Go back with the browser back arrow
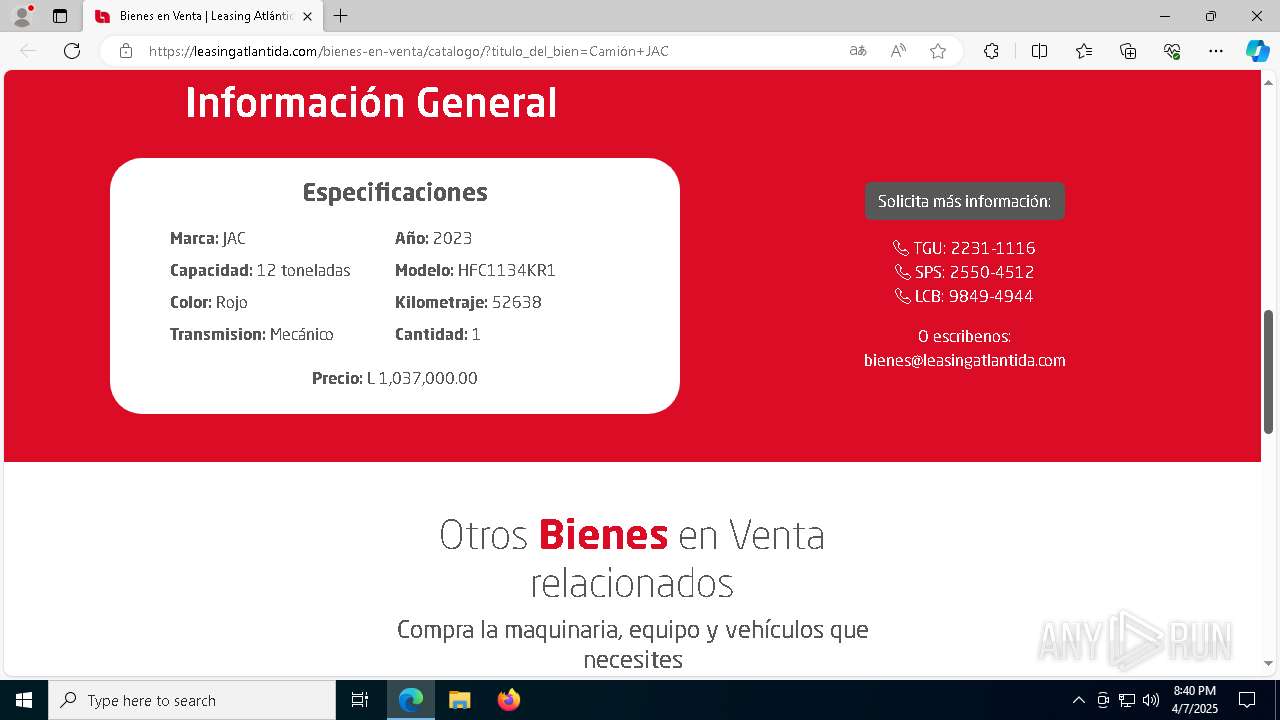Screen dimensions: 1280x720 click(28, 51)
